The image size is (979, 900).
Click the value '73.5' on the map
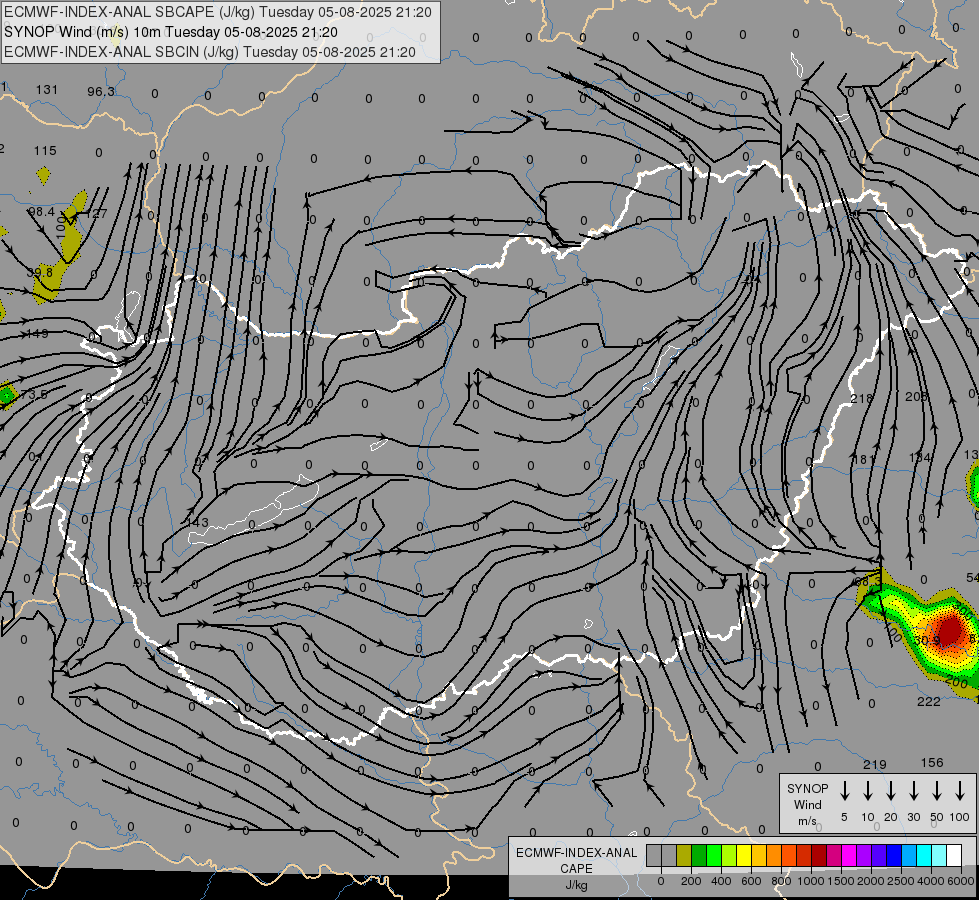click(x=34, y=394)
